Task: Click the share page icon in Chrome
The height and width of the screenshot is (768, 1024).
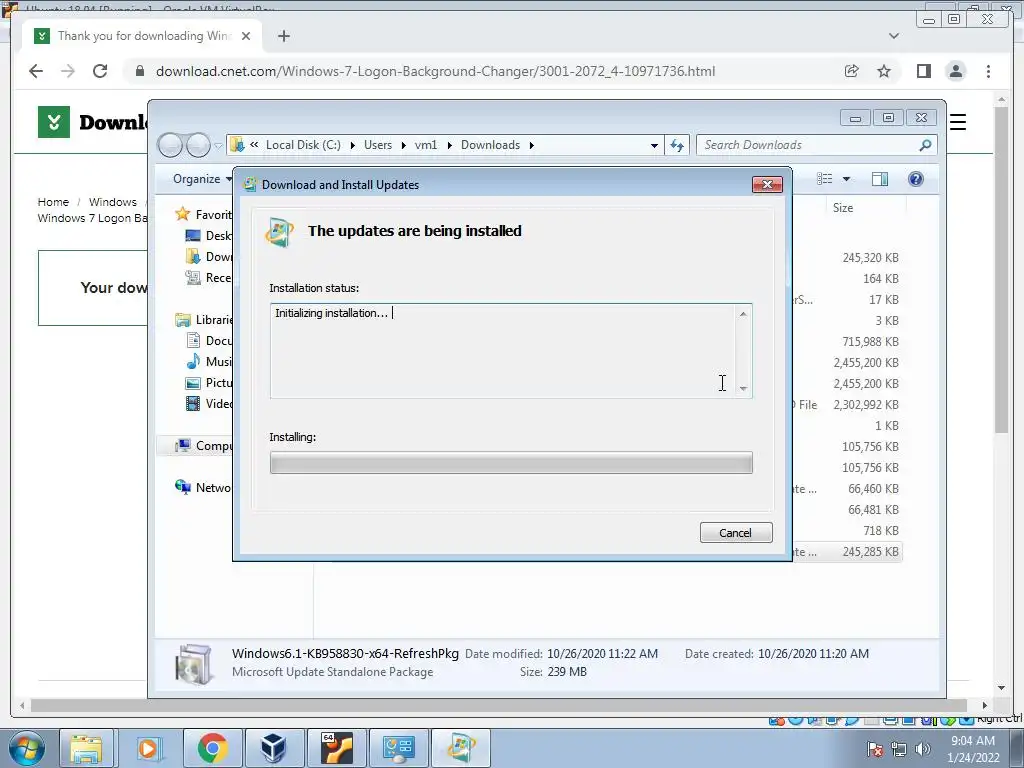Action: 852,71
